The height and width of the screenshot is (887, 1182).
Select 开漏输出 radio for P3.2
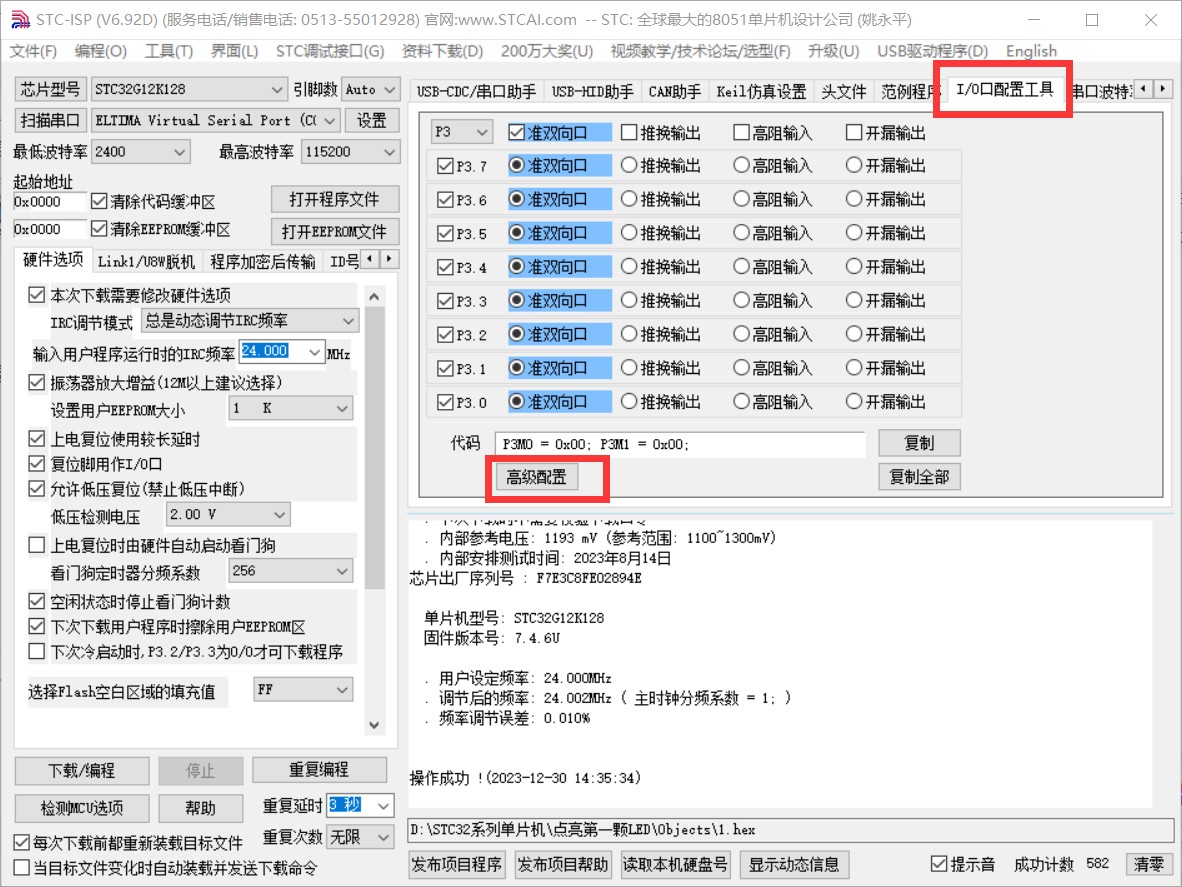click(x=854, y=334)
